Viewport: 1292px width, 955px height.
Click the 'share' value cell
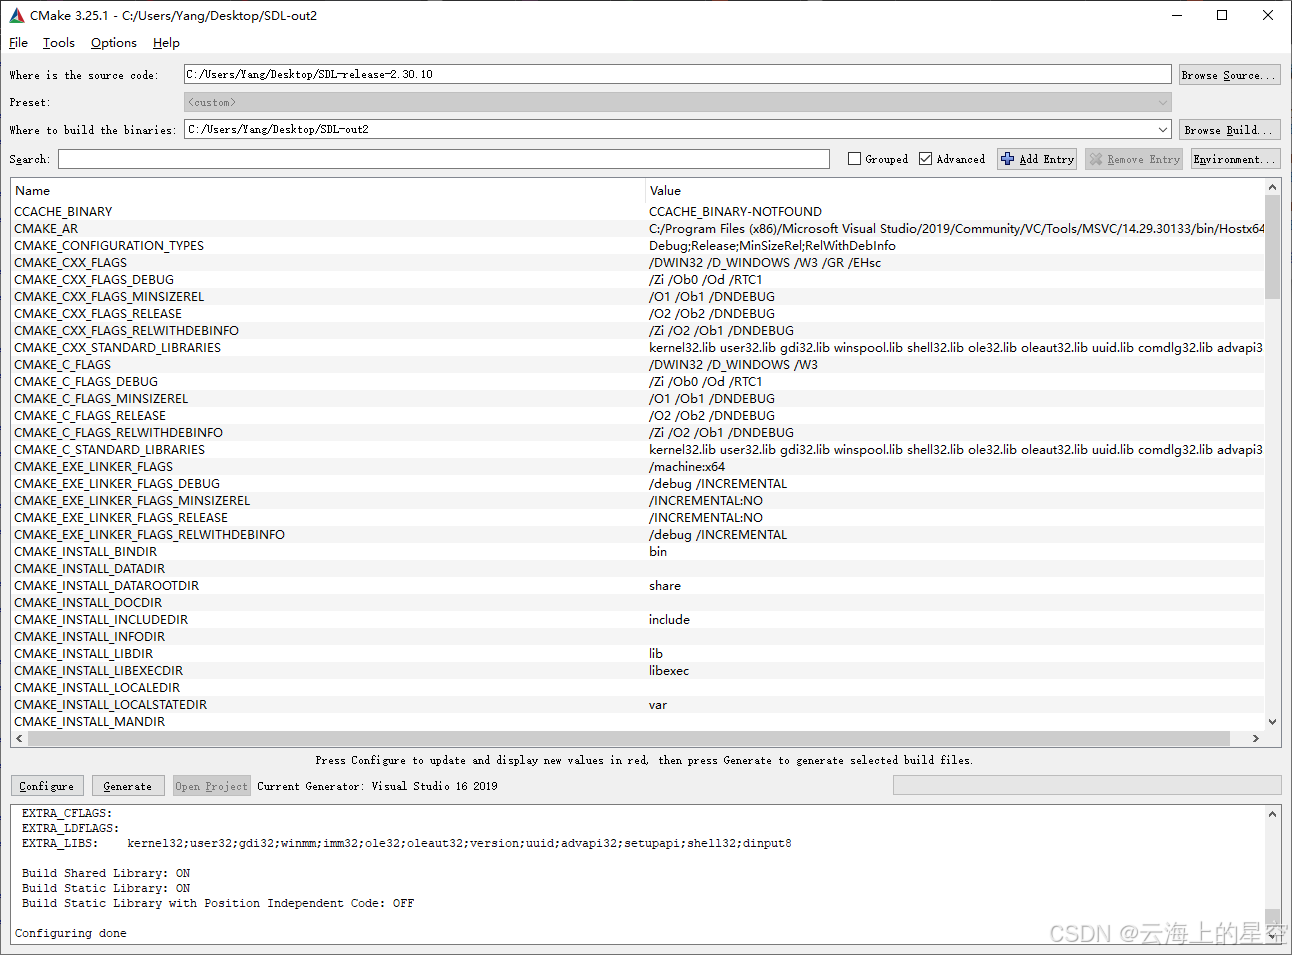(x=664, y=585)
